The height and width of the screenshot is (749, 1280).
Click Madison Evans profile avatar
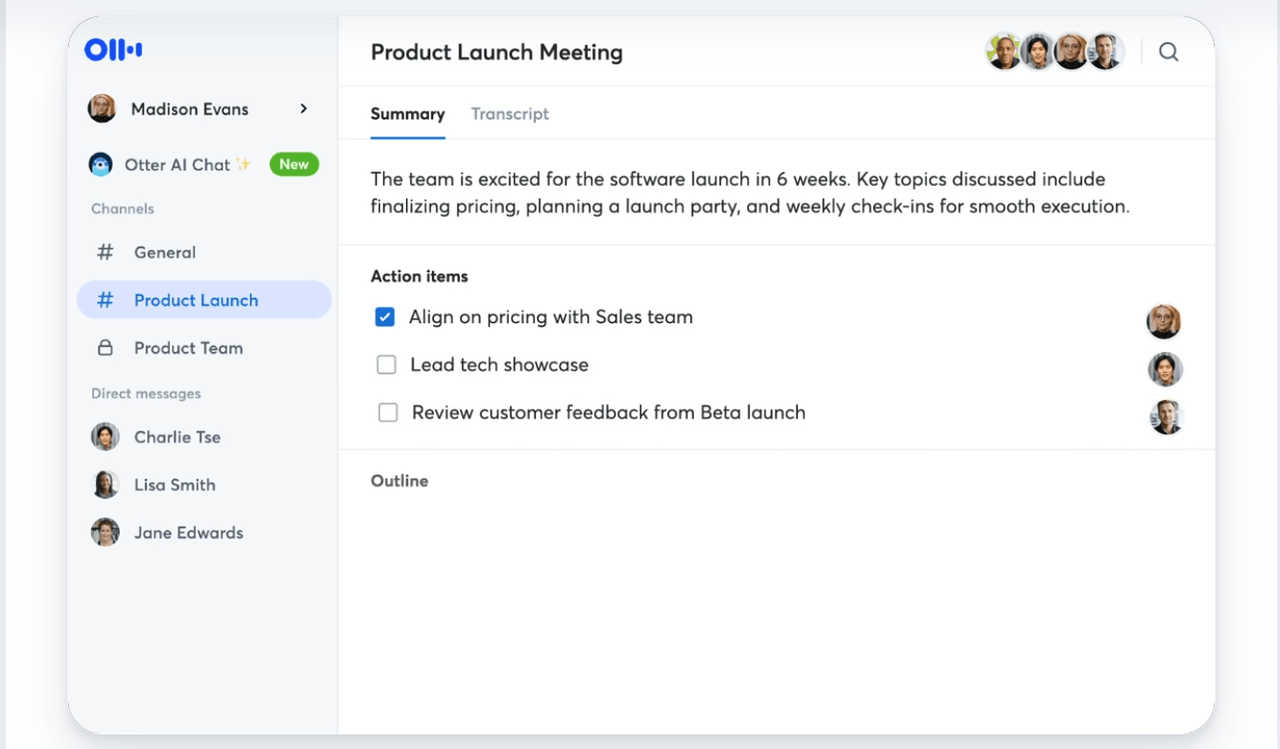101,108
